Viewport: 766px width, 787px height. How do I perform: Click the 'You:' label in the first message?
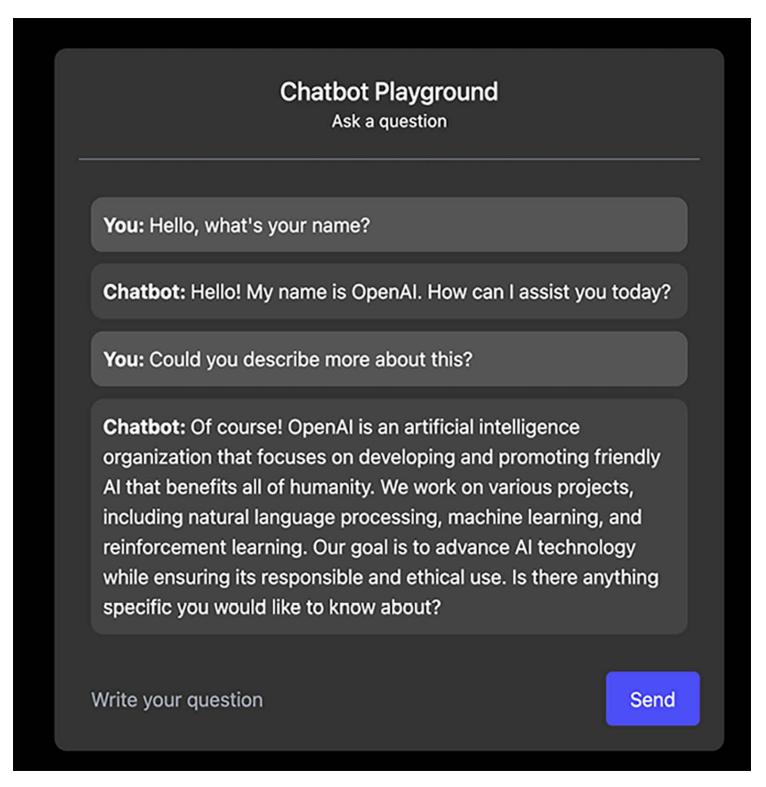[x=124, y=225]
